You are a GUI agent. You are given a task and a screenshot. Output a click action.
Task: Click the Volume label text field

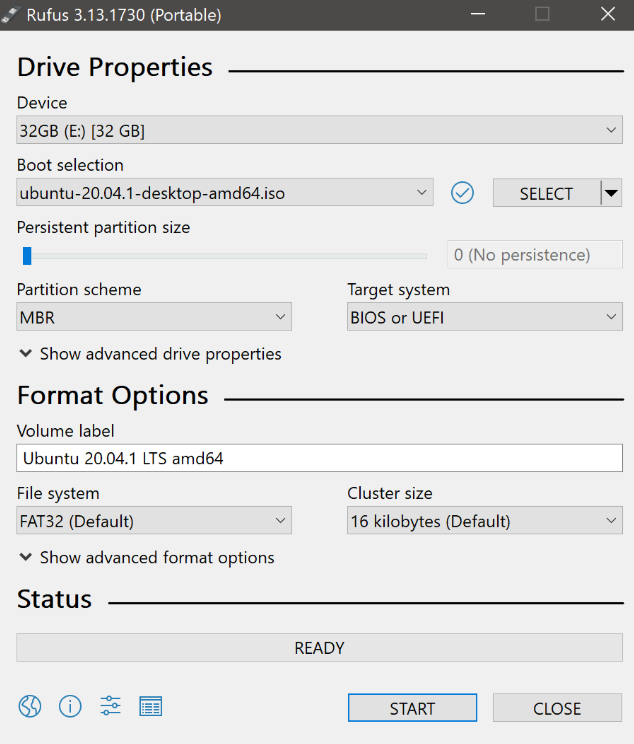coord(319,458)
